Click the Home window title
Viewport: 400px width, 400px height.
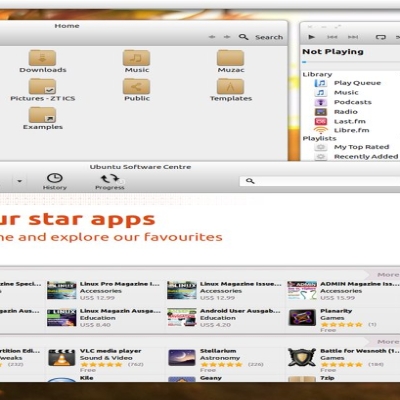tap(67, 26)
